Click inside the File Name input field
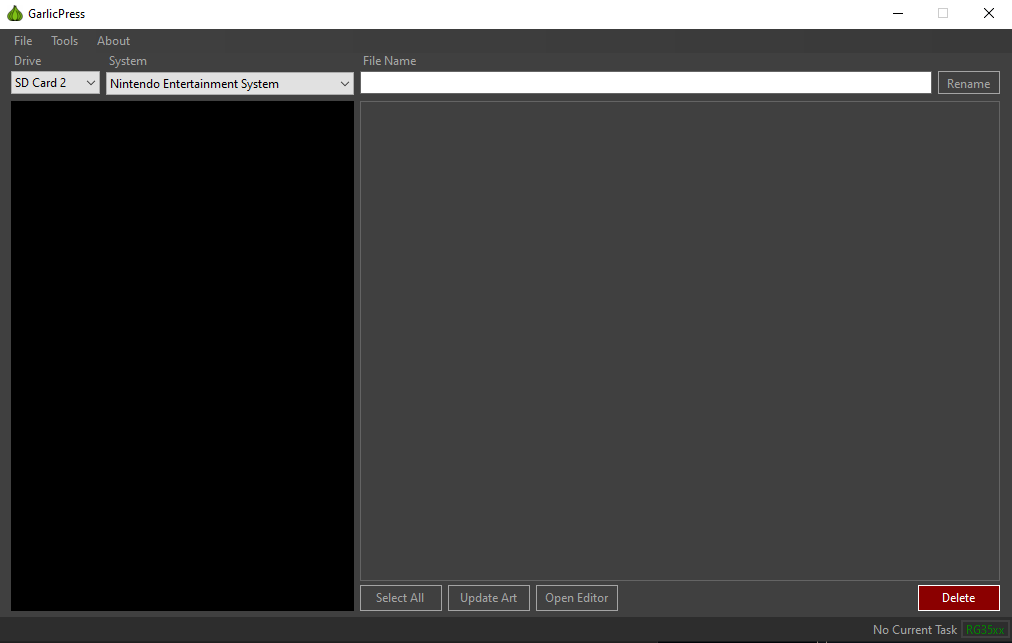This screenshot has width=1012, height=643. point(645,82)
